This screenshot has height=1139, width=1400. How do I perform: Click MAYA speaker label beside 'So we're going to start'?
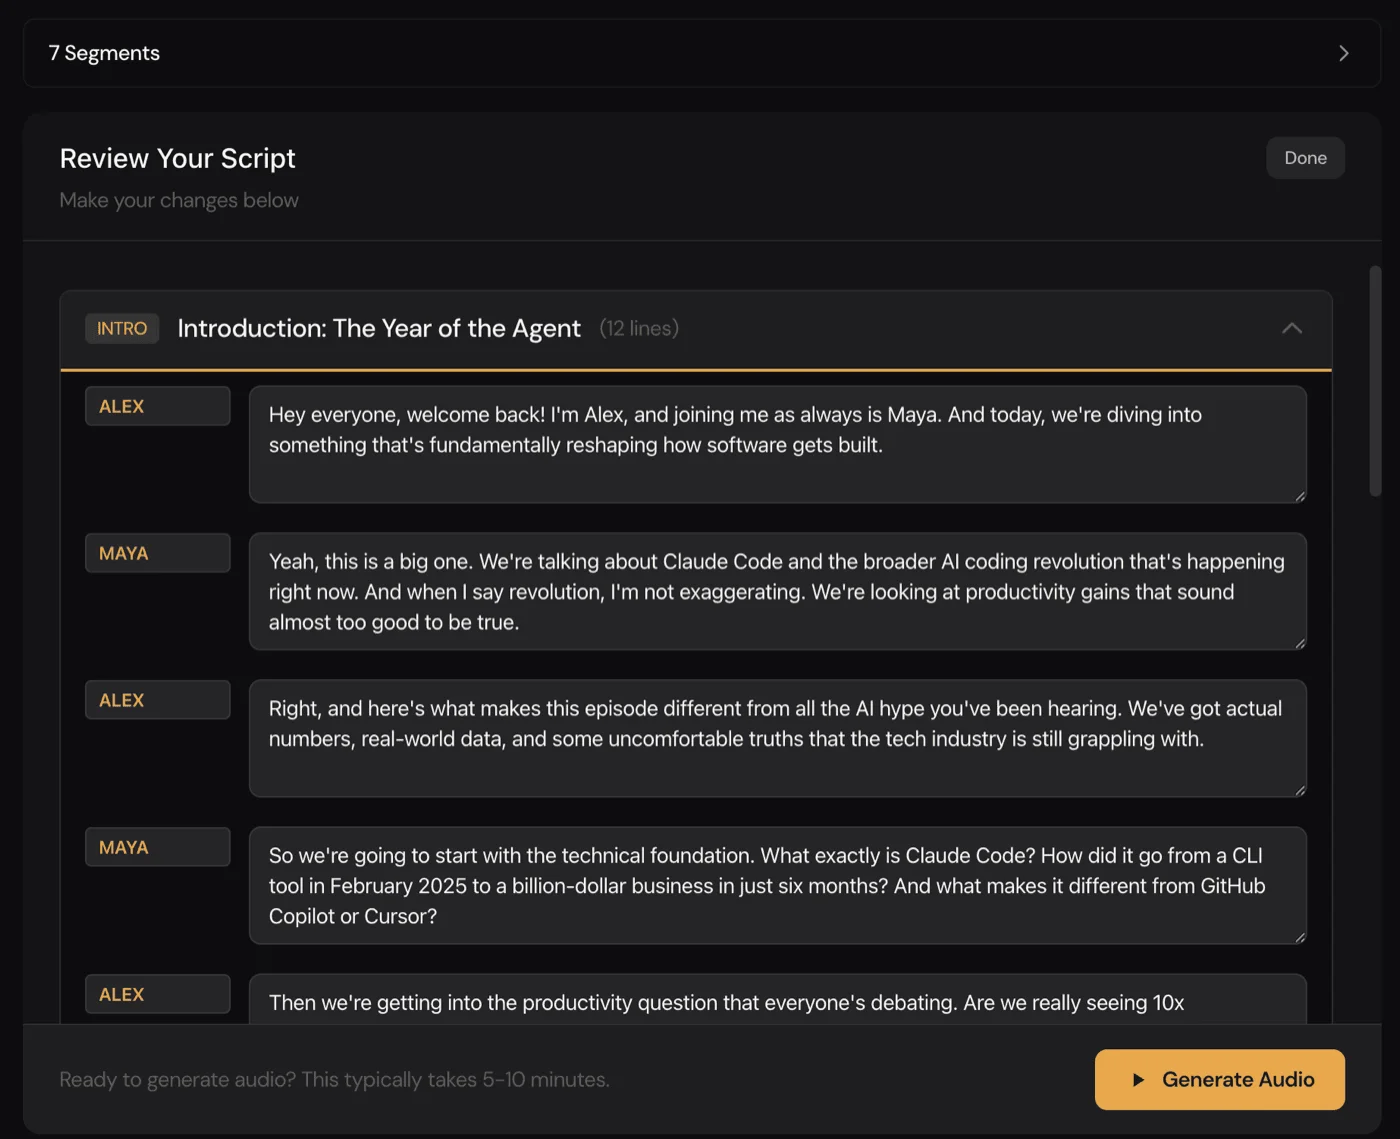157,847
